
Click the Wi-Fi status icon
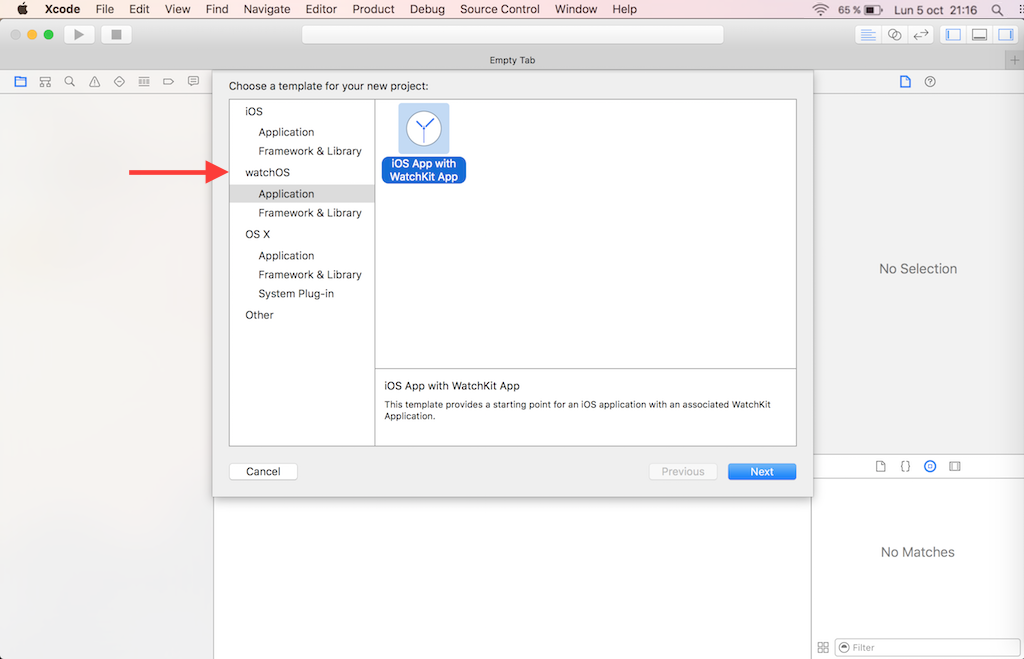[x=820, y=10]
